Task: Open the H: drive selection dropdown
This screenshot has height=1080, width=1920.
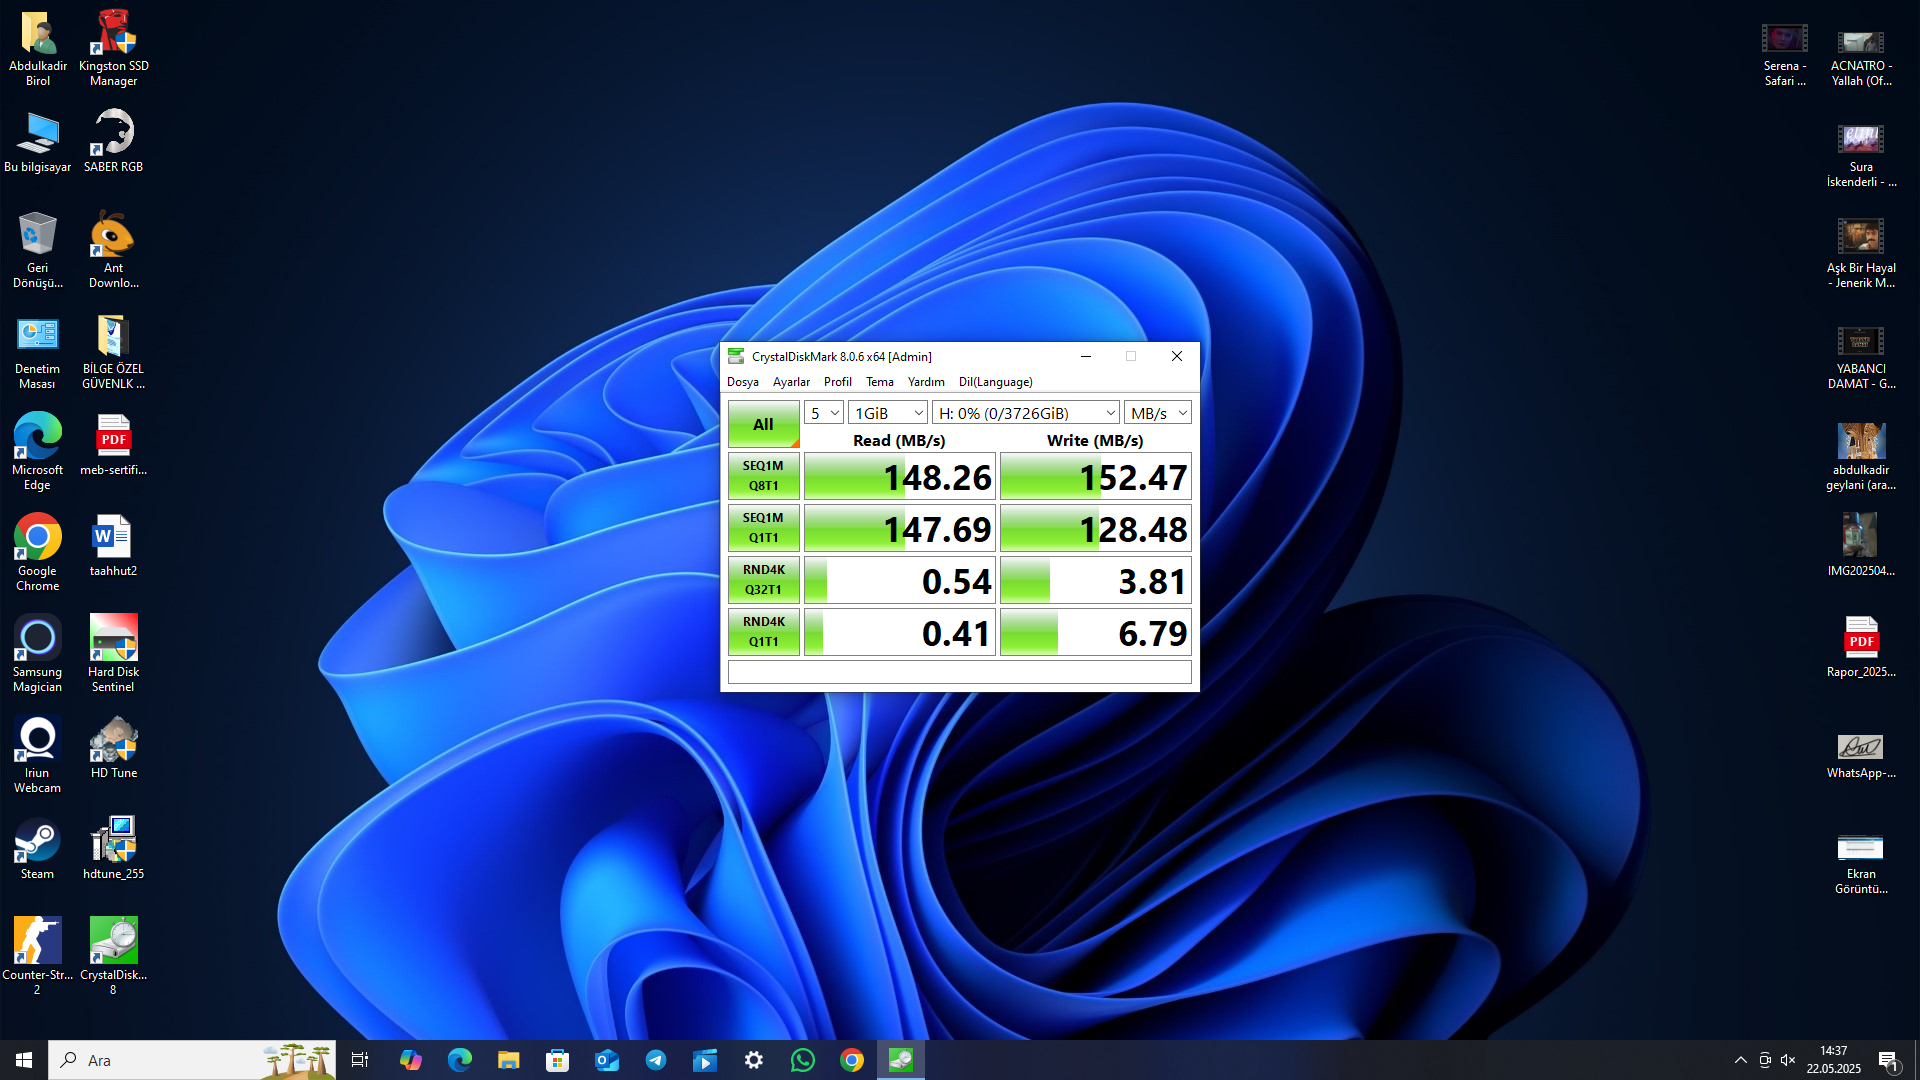Action: pos(1026,413)
